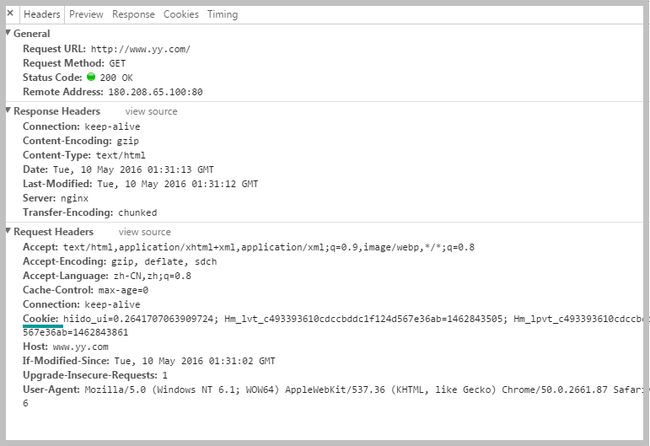Collapse the Response Headers section triangle
Viewport: 650px width, 446px height.
[x=8, y=110]
